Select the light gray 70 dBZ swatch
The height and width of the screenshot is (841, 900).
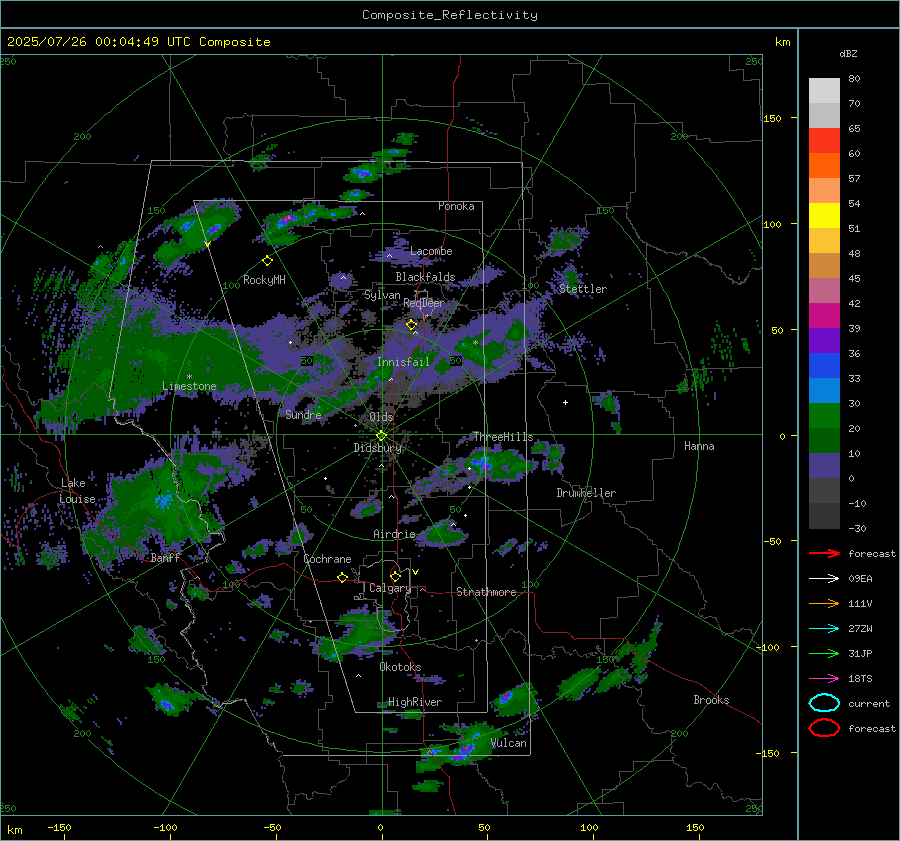tap(824, 91)
